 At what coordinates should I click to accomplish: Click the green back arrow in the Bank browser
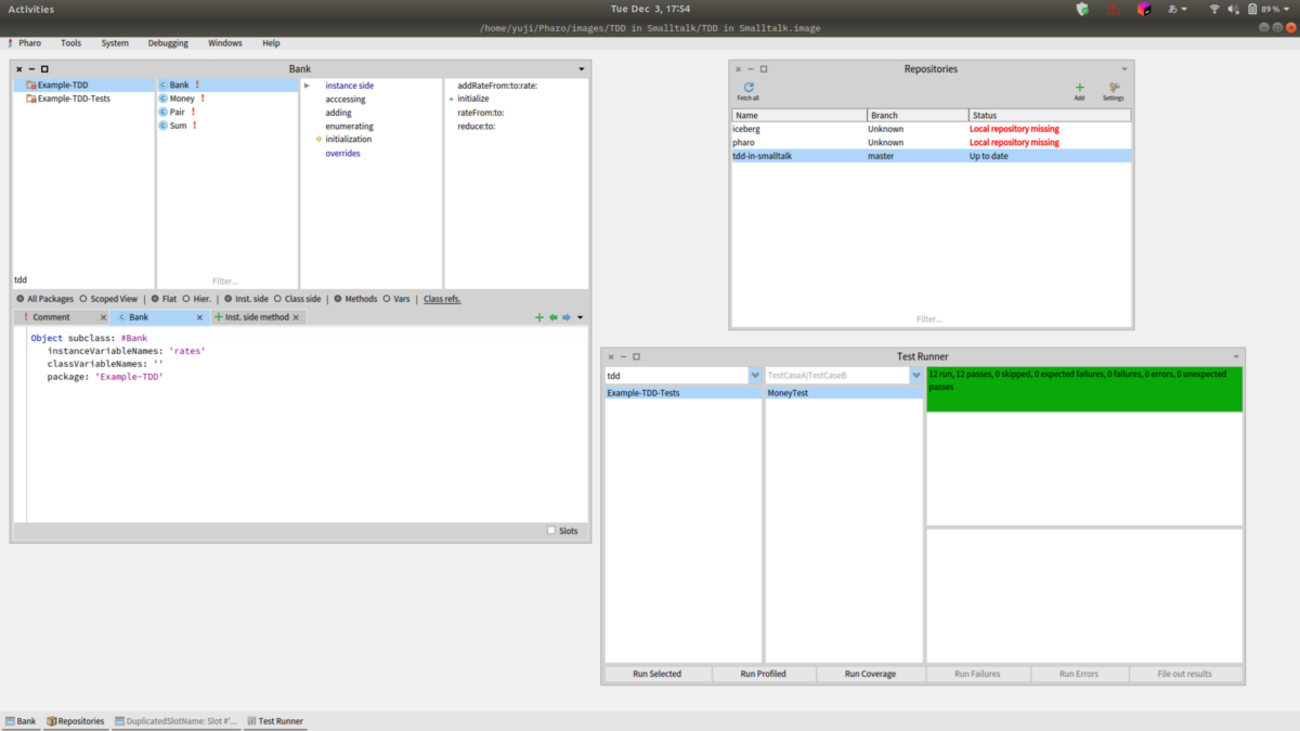pos(553,318)
